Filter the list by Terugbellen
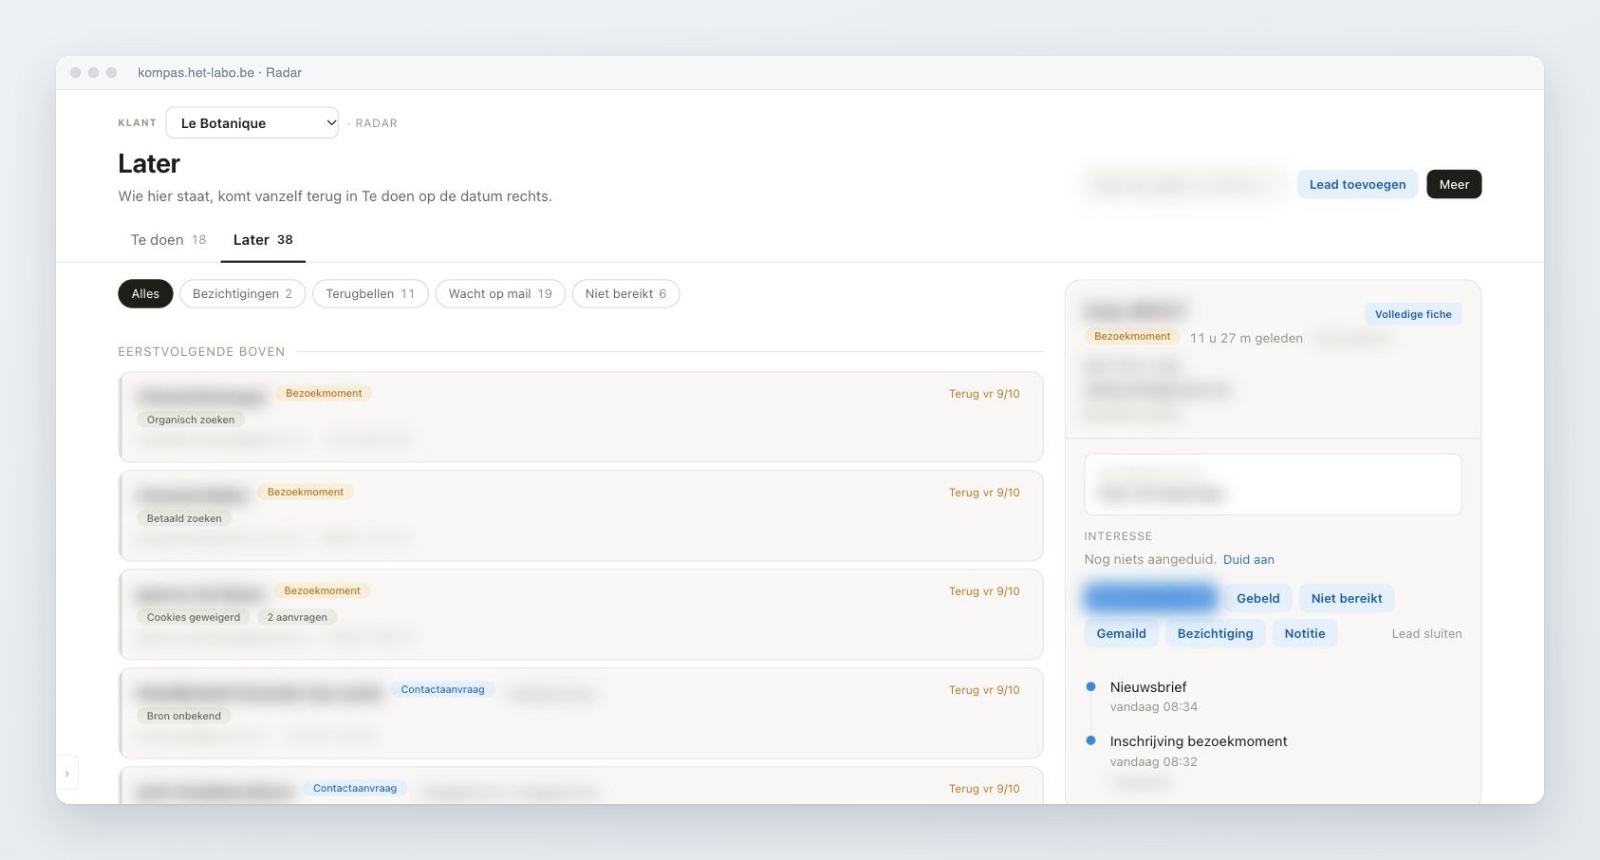1600x860 pixels. point(370,294)
